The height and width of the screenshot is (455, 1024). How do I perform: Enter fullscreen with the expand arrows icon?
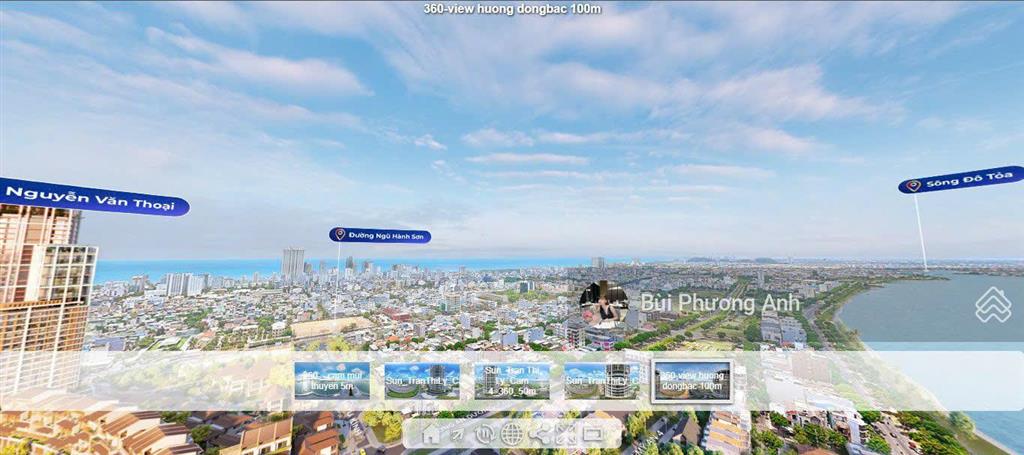pos(566,434)
